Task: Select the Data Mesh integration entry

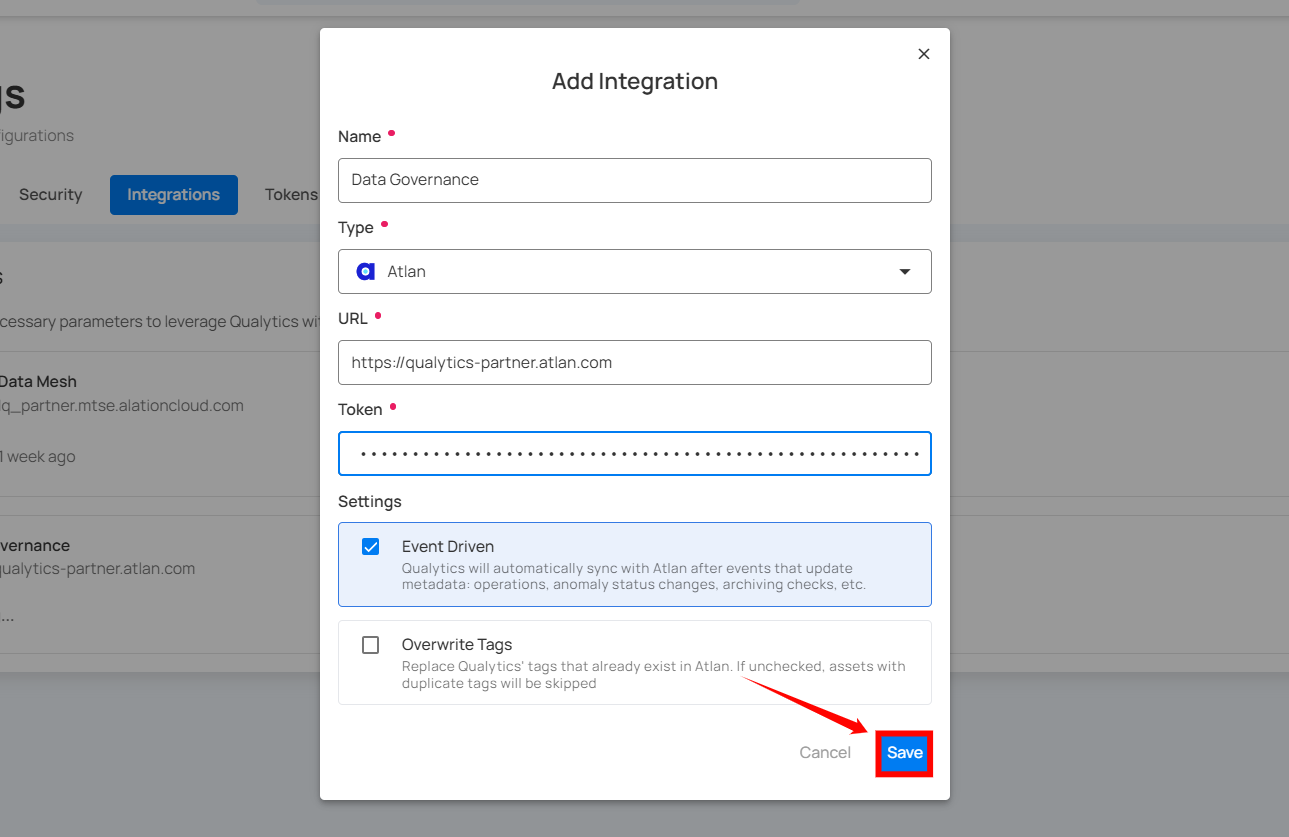Action: pyautogui.click(x=38, y=382)
